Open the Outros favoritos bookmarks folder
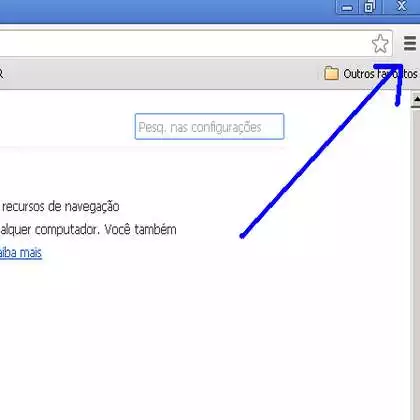 (371, 74)
